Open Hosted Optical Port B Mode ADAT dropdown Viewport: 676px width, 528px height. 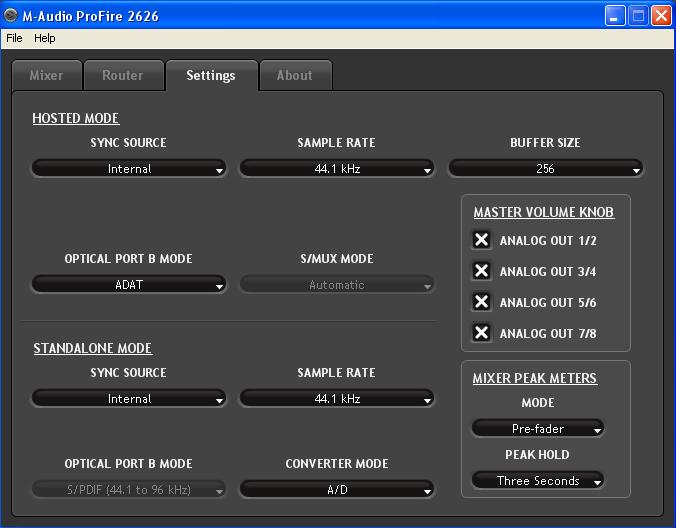[x=128, y=284]
